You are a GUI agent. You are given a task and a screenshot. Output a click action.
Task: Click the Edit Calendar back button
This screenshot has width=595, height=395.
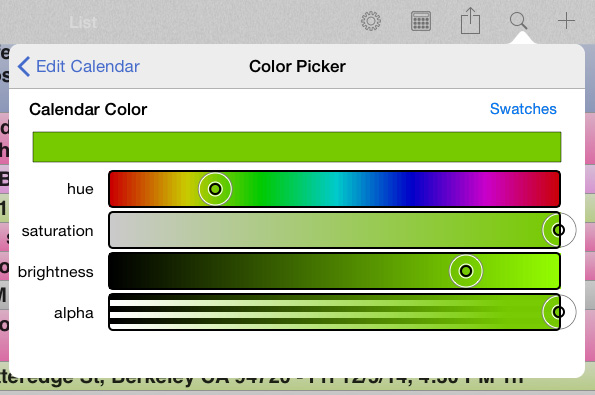click(x=79, y=67)
